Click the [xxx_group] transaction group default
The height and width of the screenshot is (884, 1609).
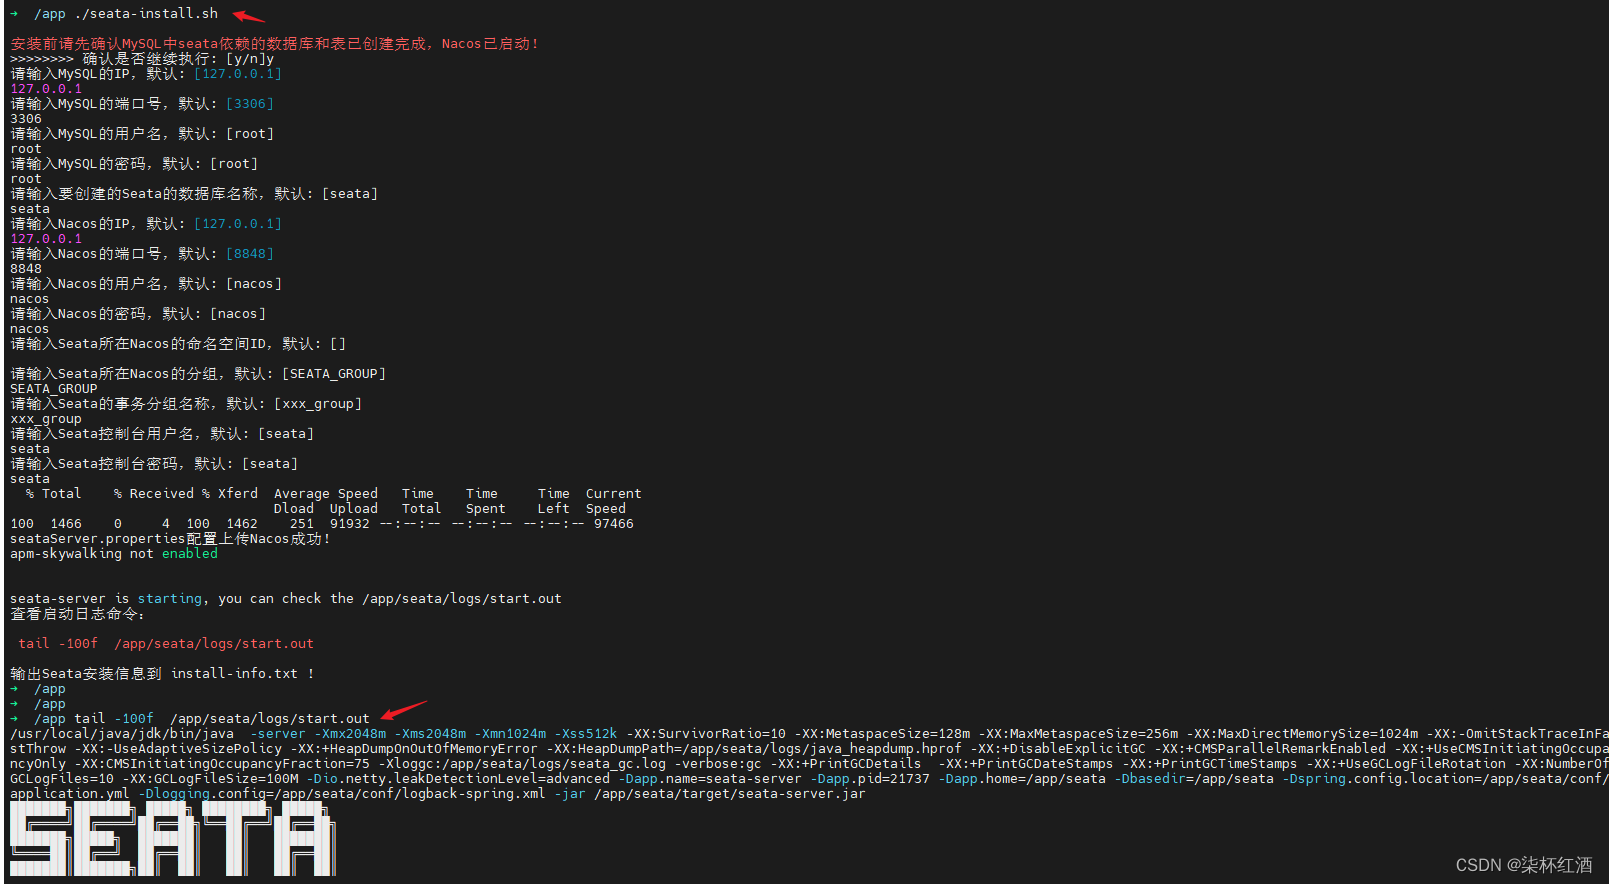[x=318, y=403]
